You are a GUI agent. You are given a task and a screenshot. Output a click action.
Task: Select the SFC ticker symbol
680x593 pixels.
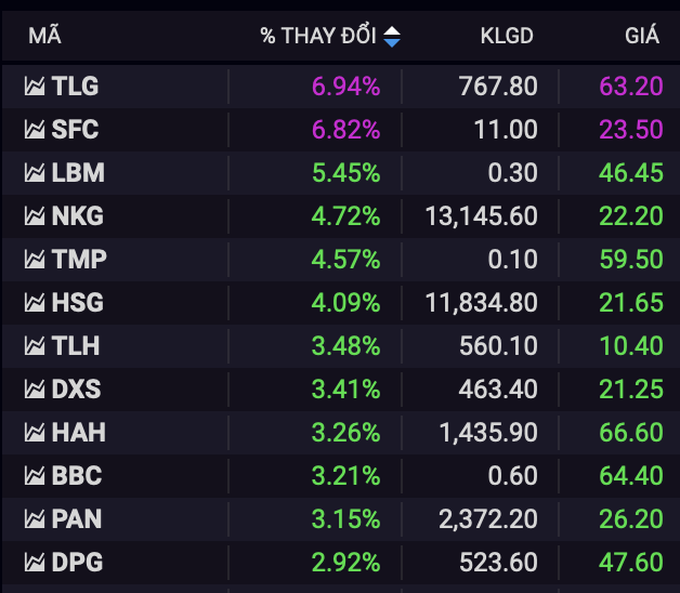(x=75, y=129)
